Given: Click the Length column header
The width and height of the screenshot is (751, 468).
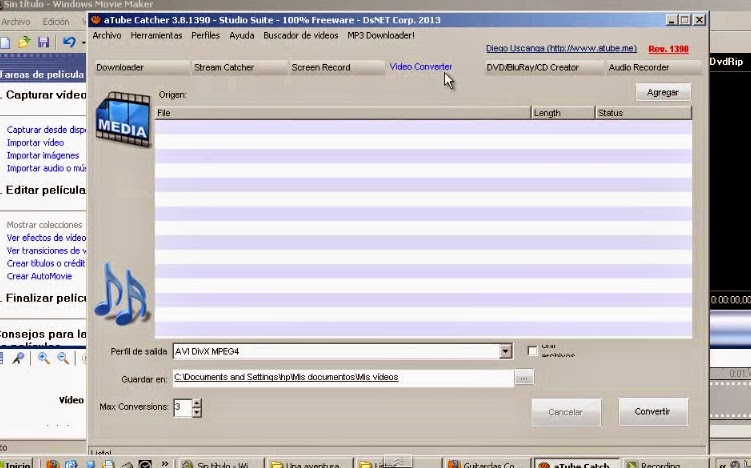Looking at the screenshot, I should tap(563, 113).
